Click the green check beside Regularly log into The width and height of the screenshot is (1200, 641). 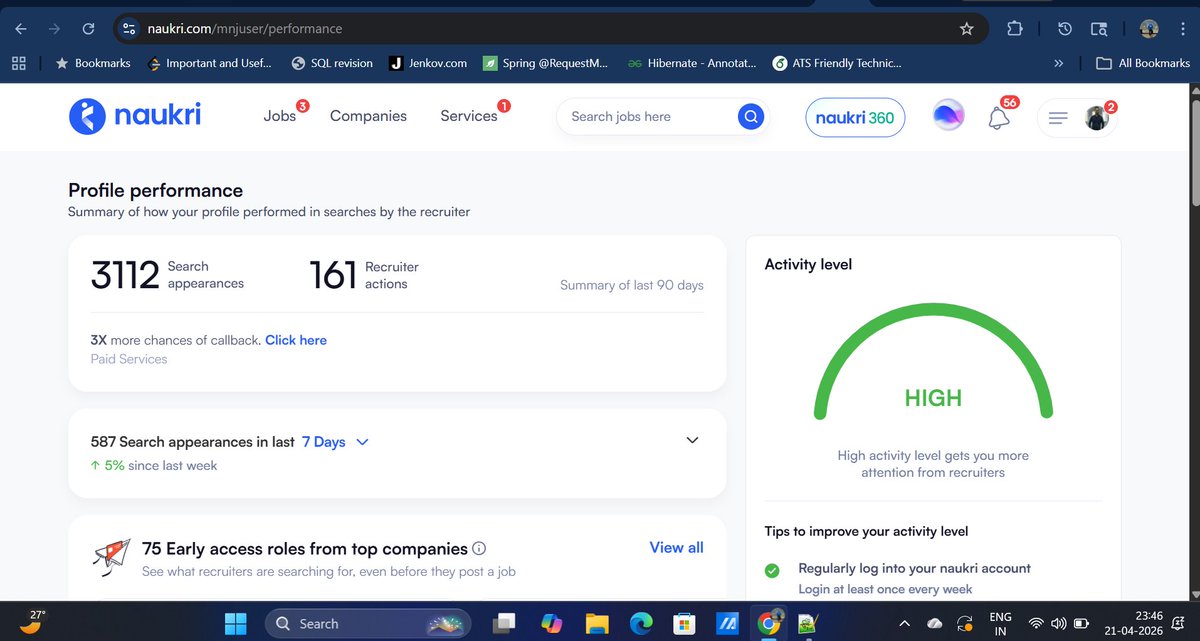tap(772, 571)
